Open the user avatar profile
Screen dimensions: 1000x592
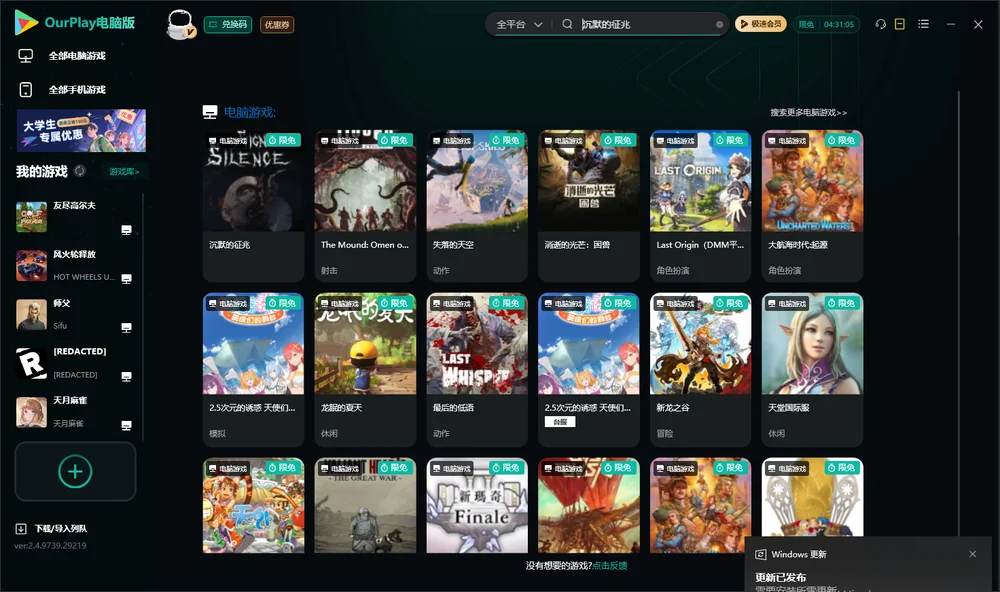point(180,24)
